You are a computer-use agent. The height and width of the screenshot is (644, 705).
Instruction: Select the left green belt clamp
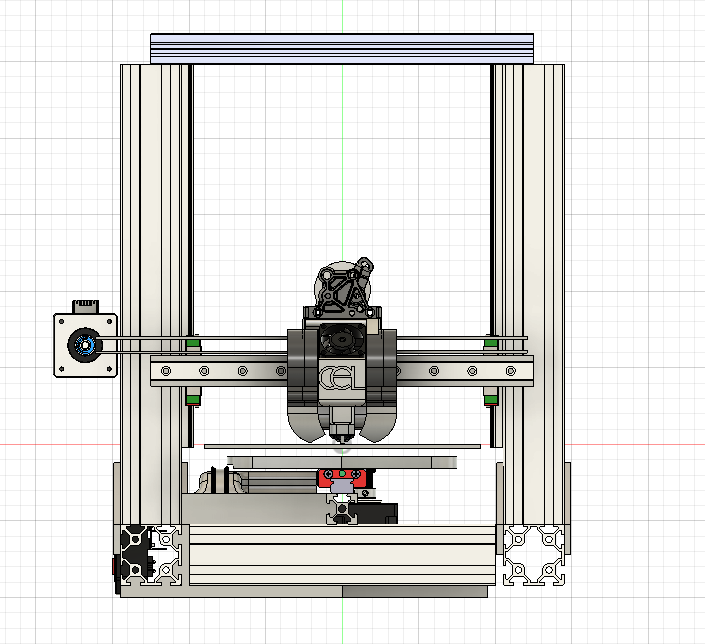pyautogui.click(x=193, y=346)
